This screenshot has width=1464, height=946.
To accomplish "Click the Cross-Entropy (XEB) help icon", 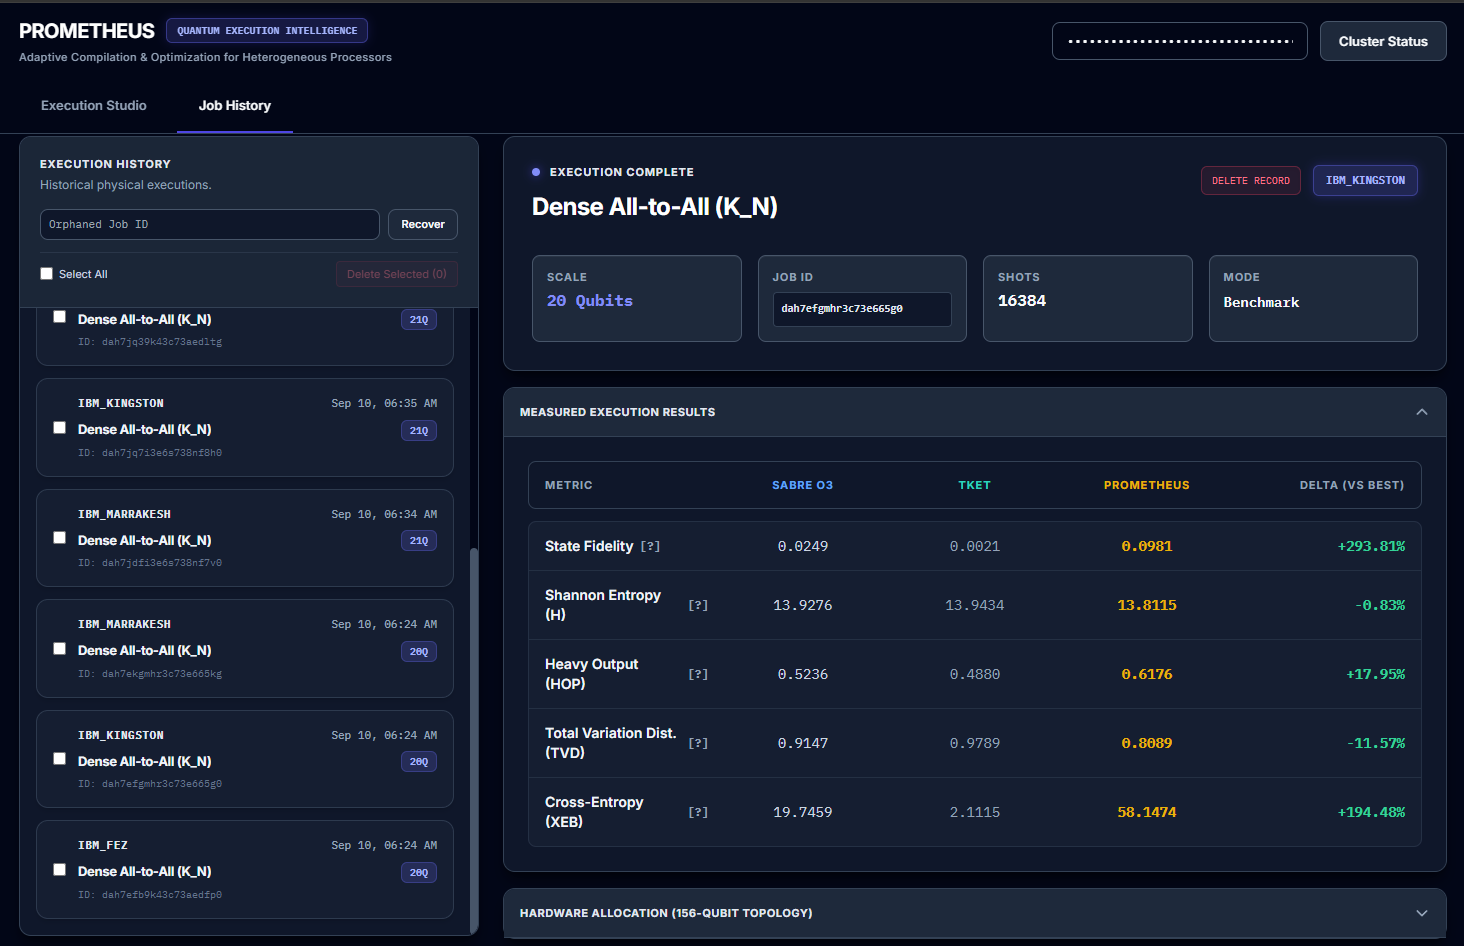I will [x=698, y=812].
